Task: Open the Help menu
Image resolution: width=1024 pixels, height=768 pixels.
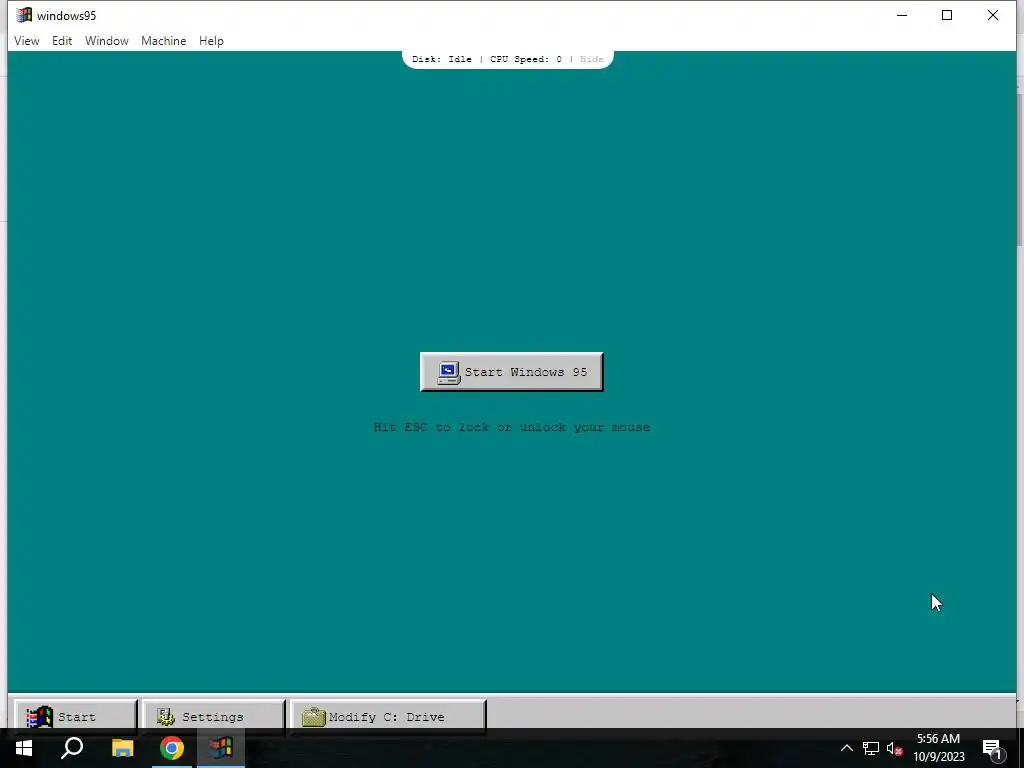Action: click(x=211, y=40)
